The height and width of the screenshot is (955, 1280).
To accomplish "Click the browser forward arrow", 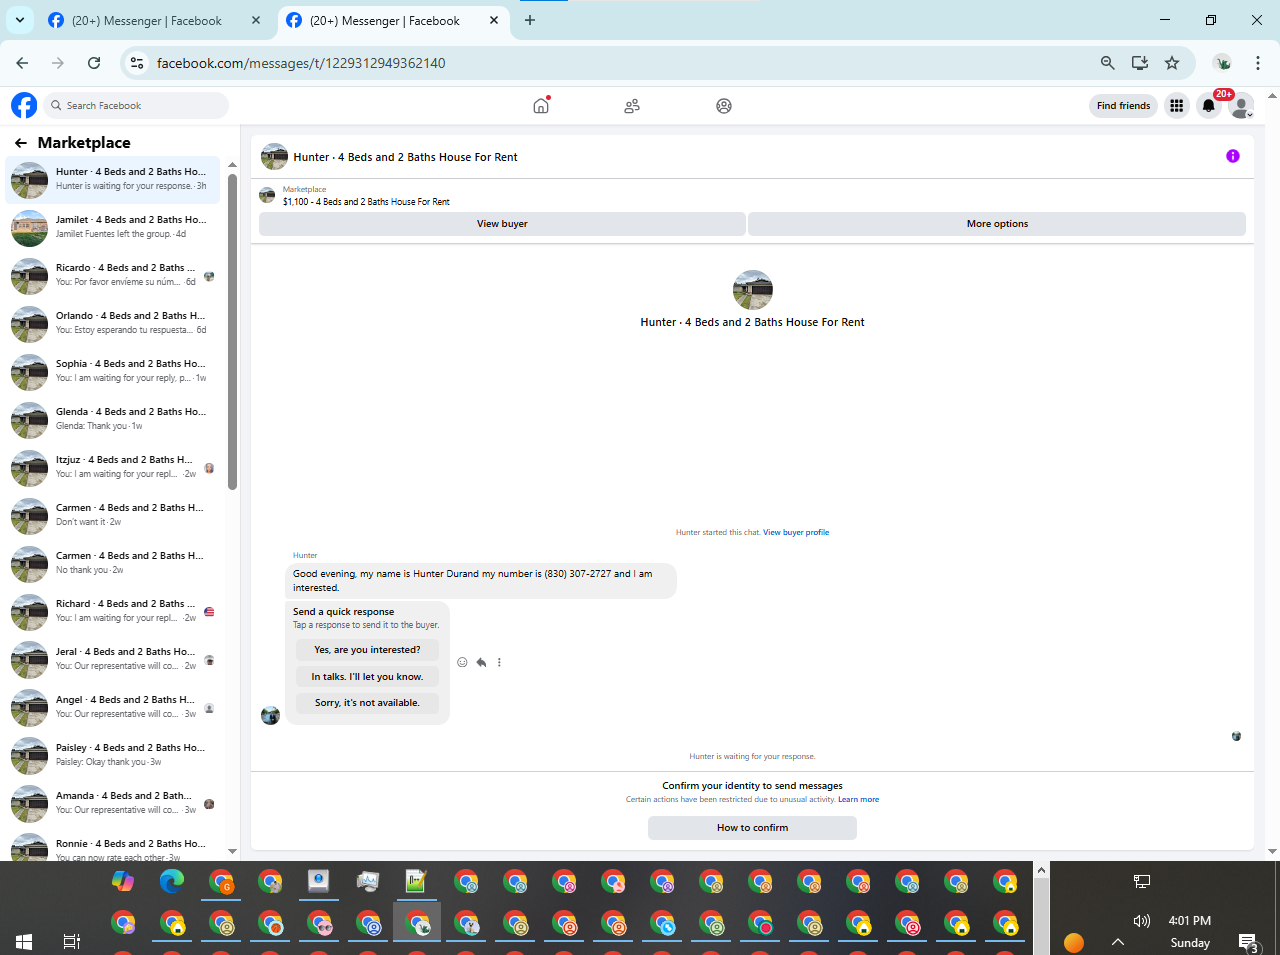I will tap(58, 63).
